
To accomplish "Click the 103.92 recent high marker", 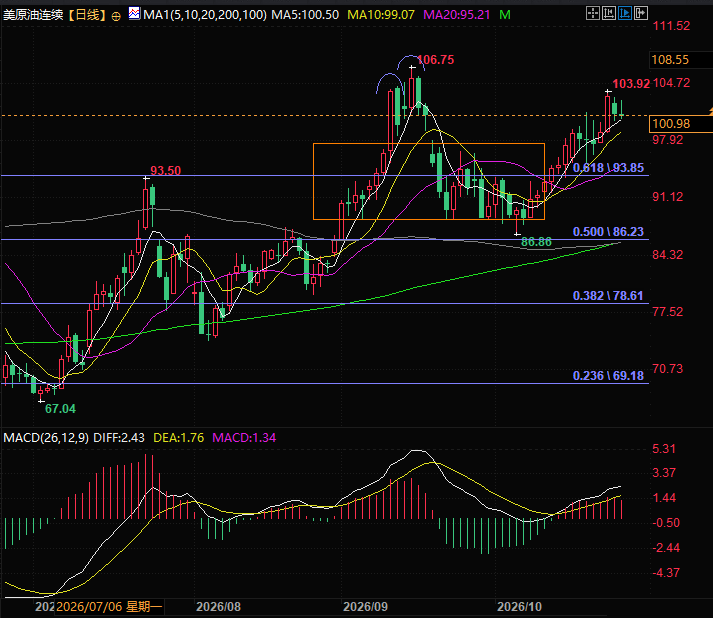I will (x=631, y=84).
